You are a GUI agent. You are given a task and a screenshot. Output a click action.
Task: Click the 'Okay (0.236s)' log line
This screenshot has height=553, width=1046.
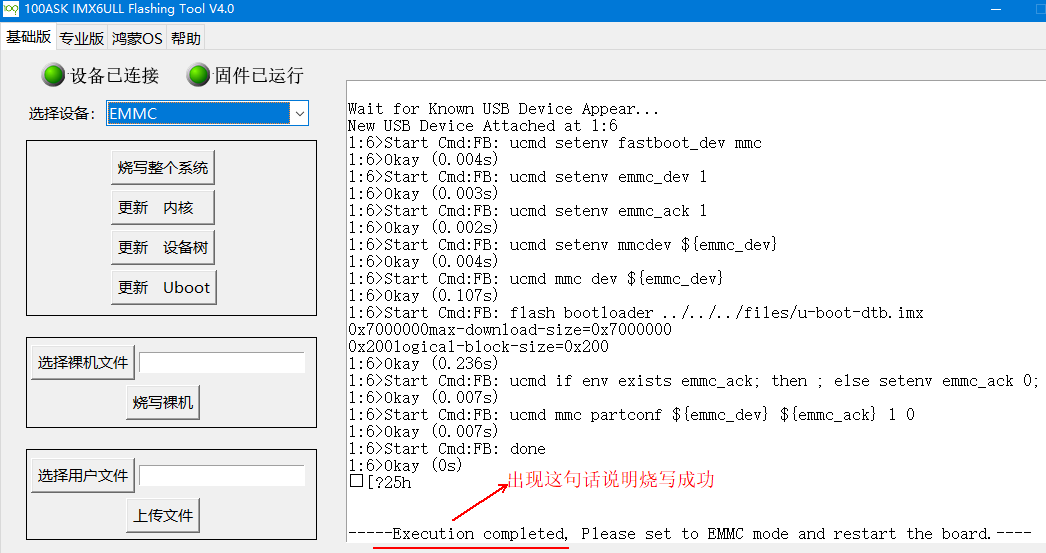pos(423,364)
